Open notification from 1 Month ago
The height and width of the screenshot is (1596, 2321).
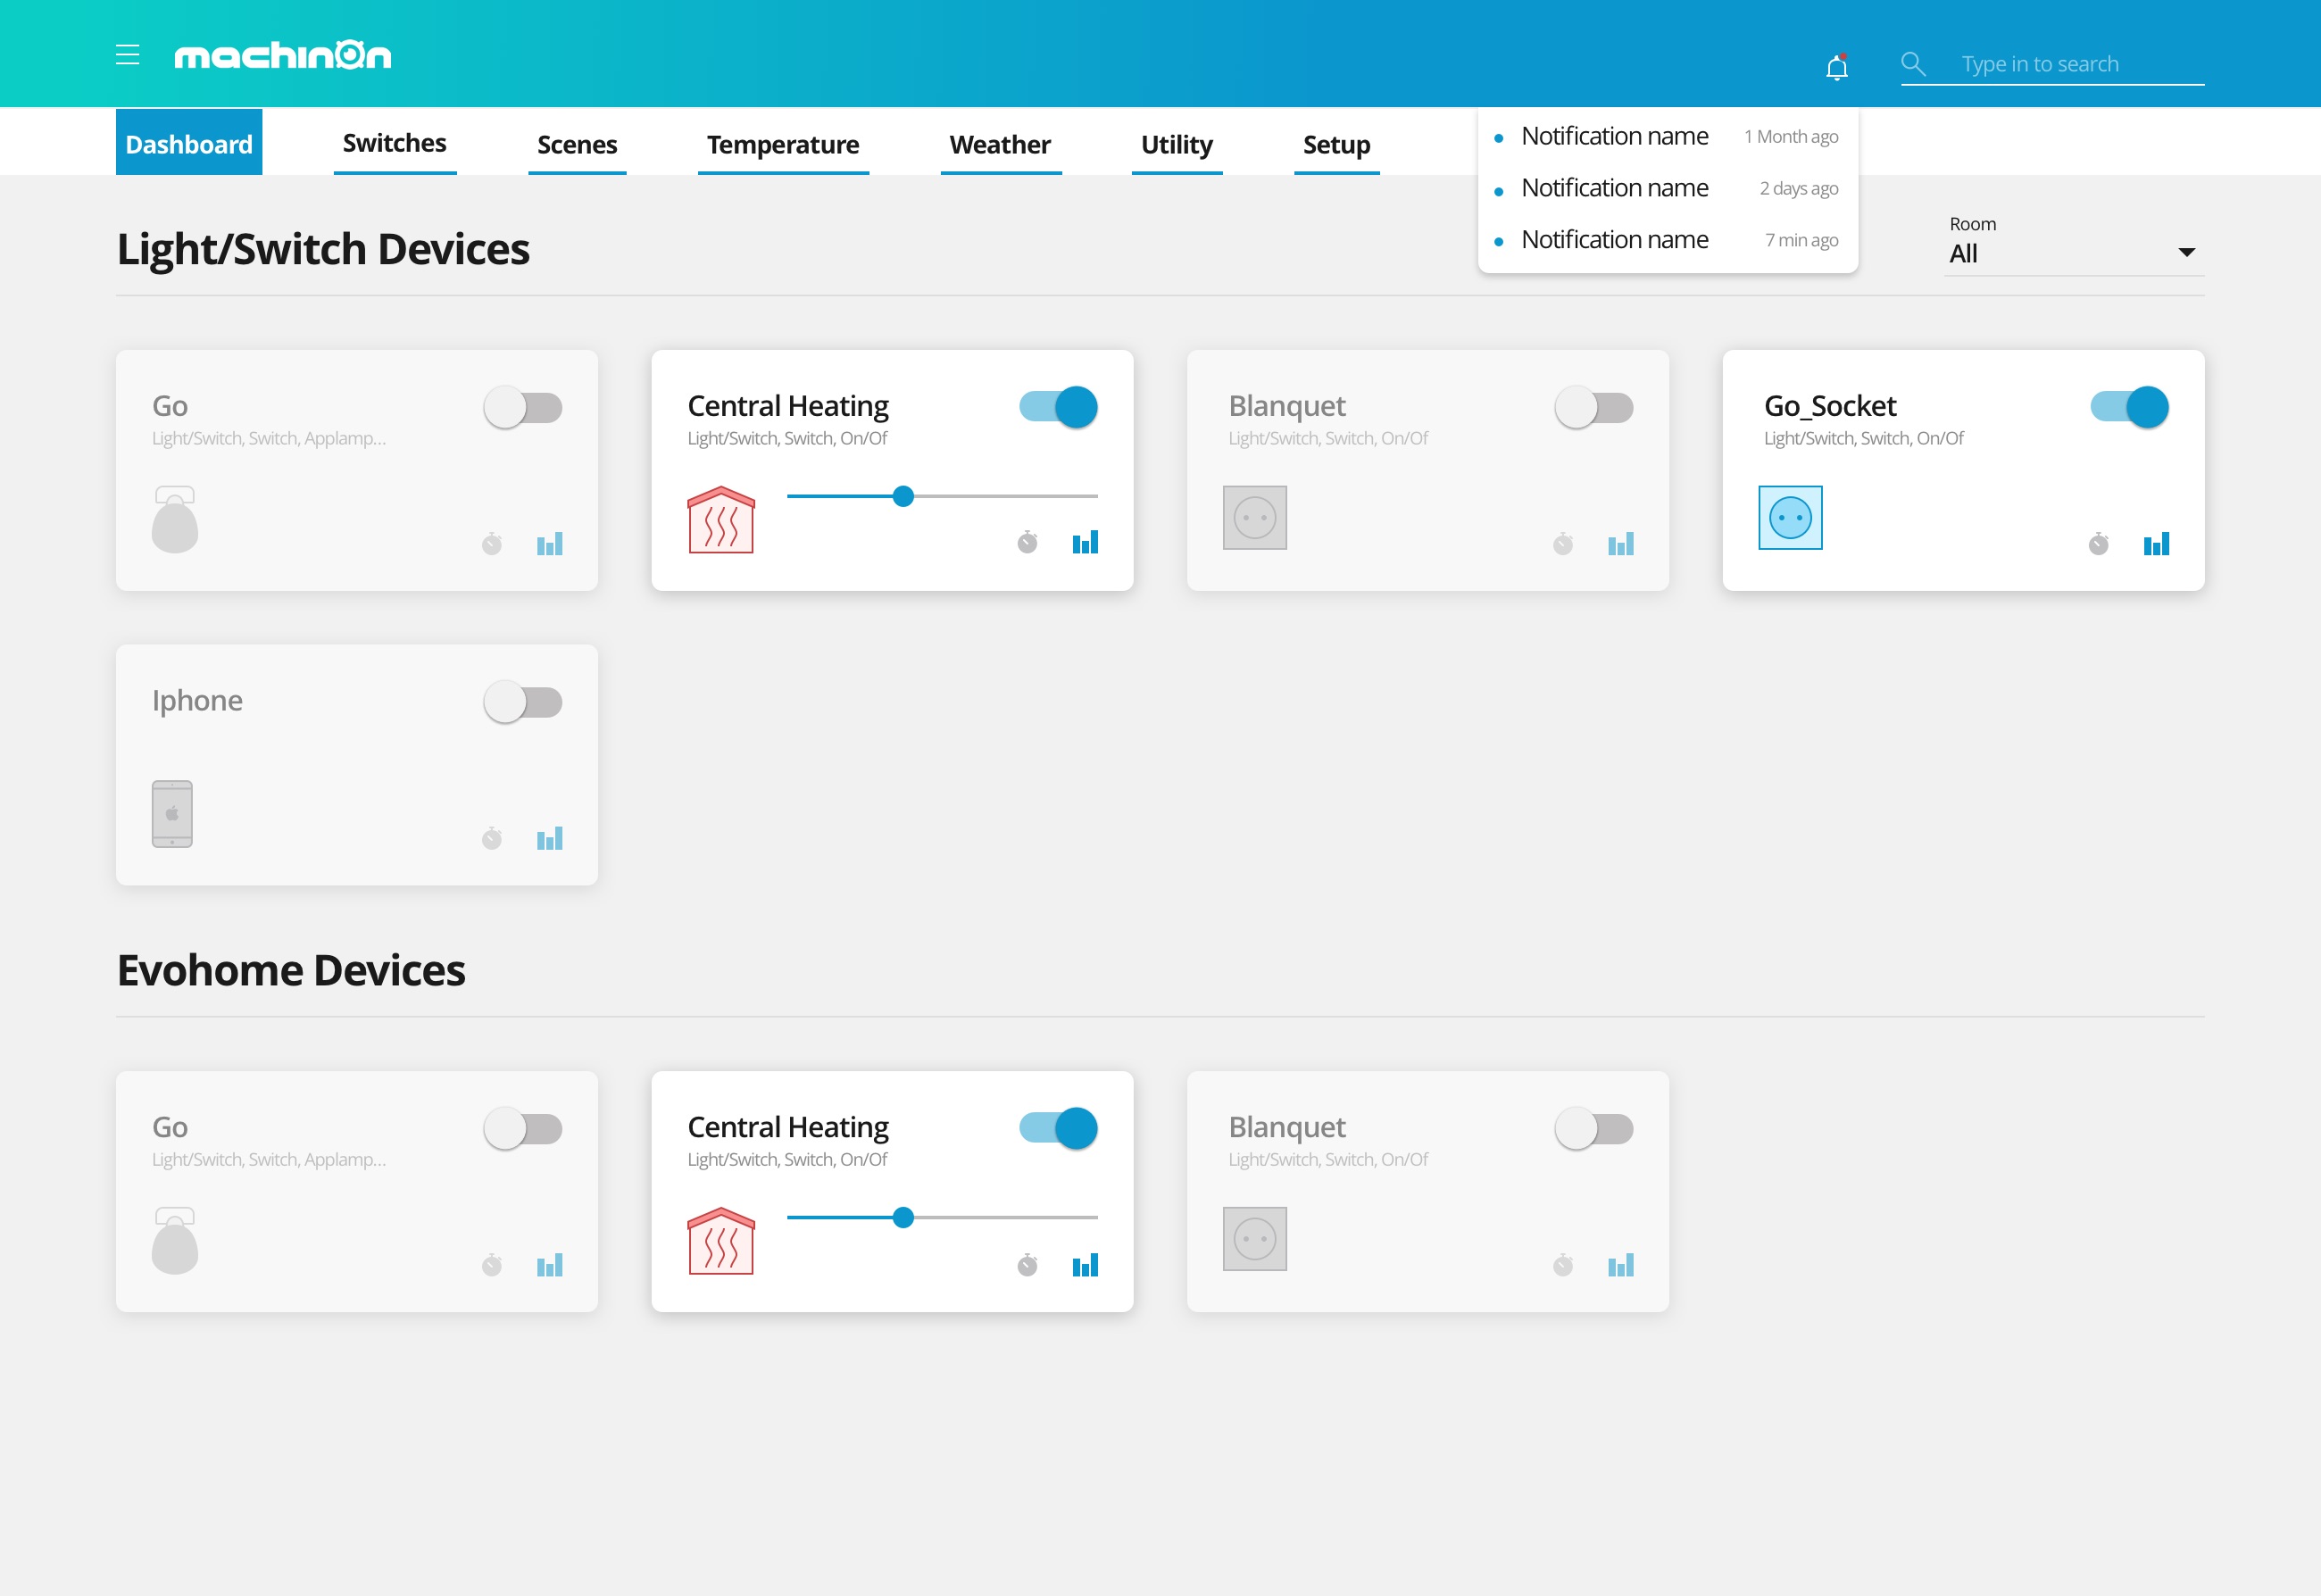[1668, 136]
